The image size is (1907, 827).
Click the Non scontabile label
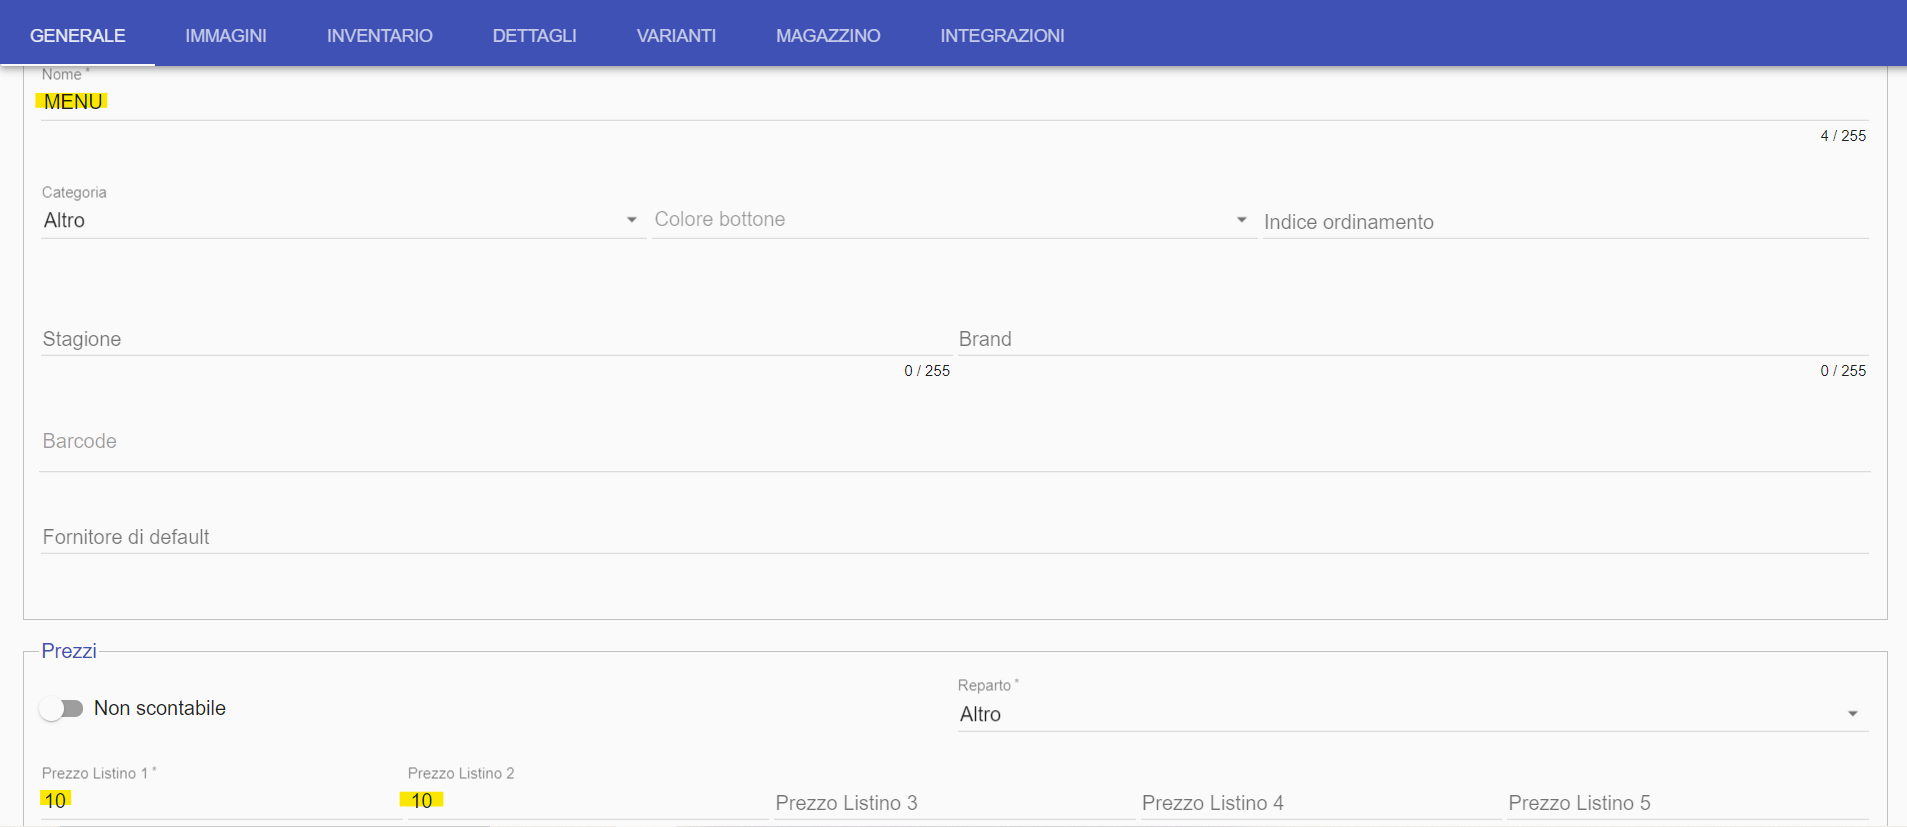tap(160, 708)
